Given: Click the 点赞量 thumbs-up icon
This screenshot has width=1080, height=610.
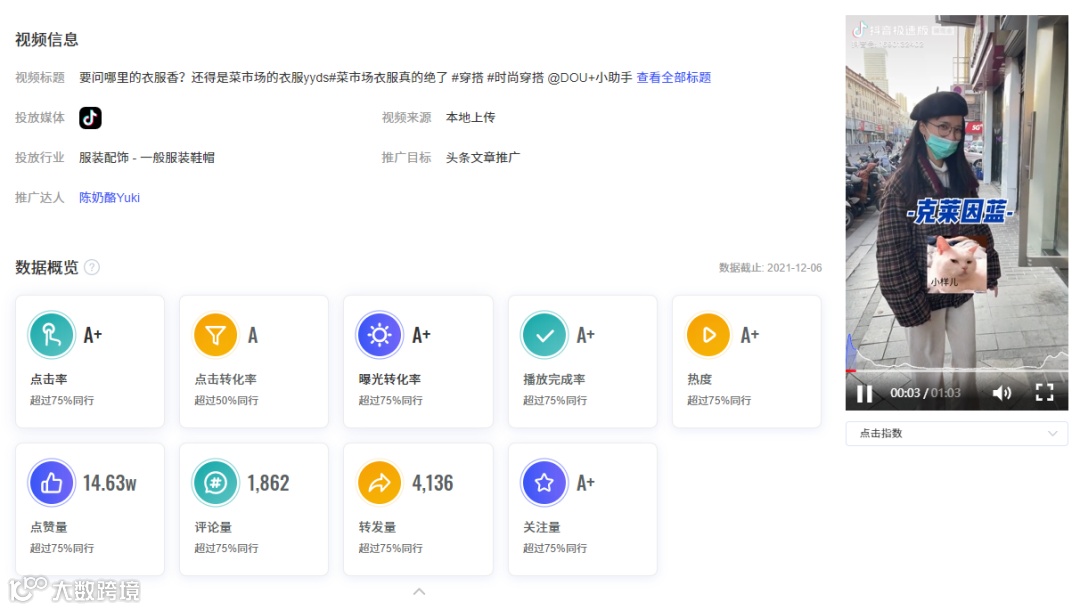Looking at the screenshot, I should coord(51,482).
